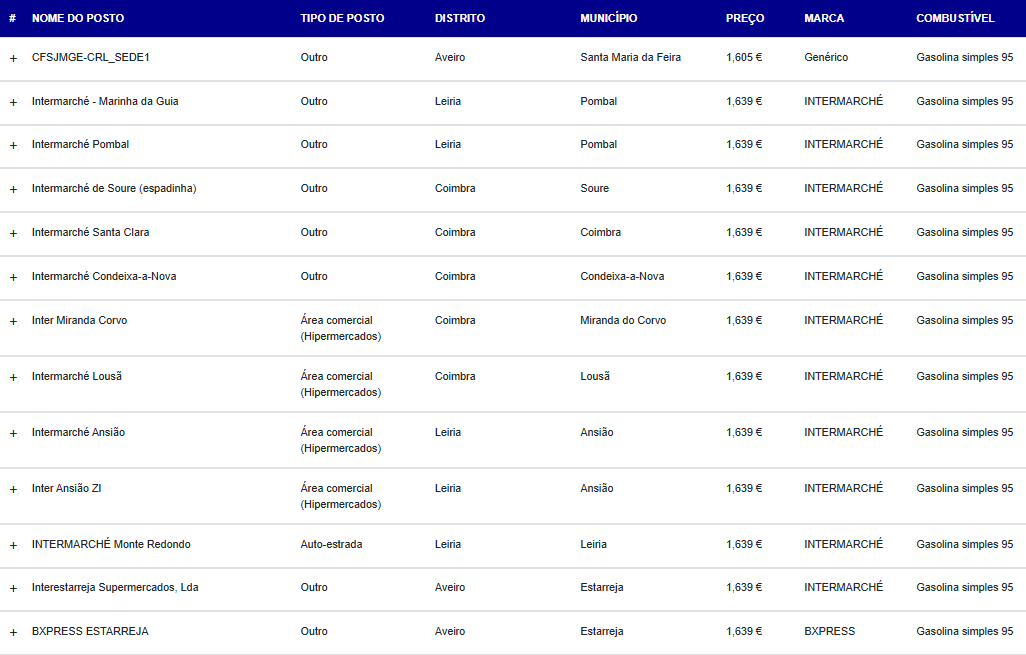Click Coimbra municipality in Intermarché Santa Clara row

[x=600, y=232]
